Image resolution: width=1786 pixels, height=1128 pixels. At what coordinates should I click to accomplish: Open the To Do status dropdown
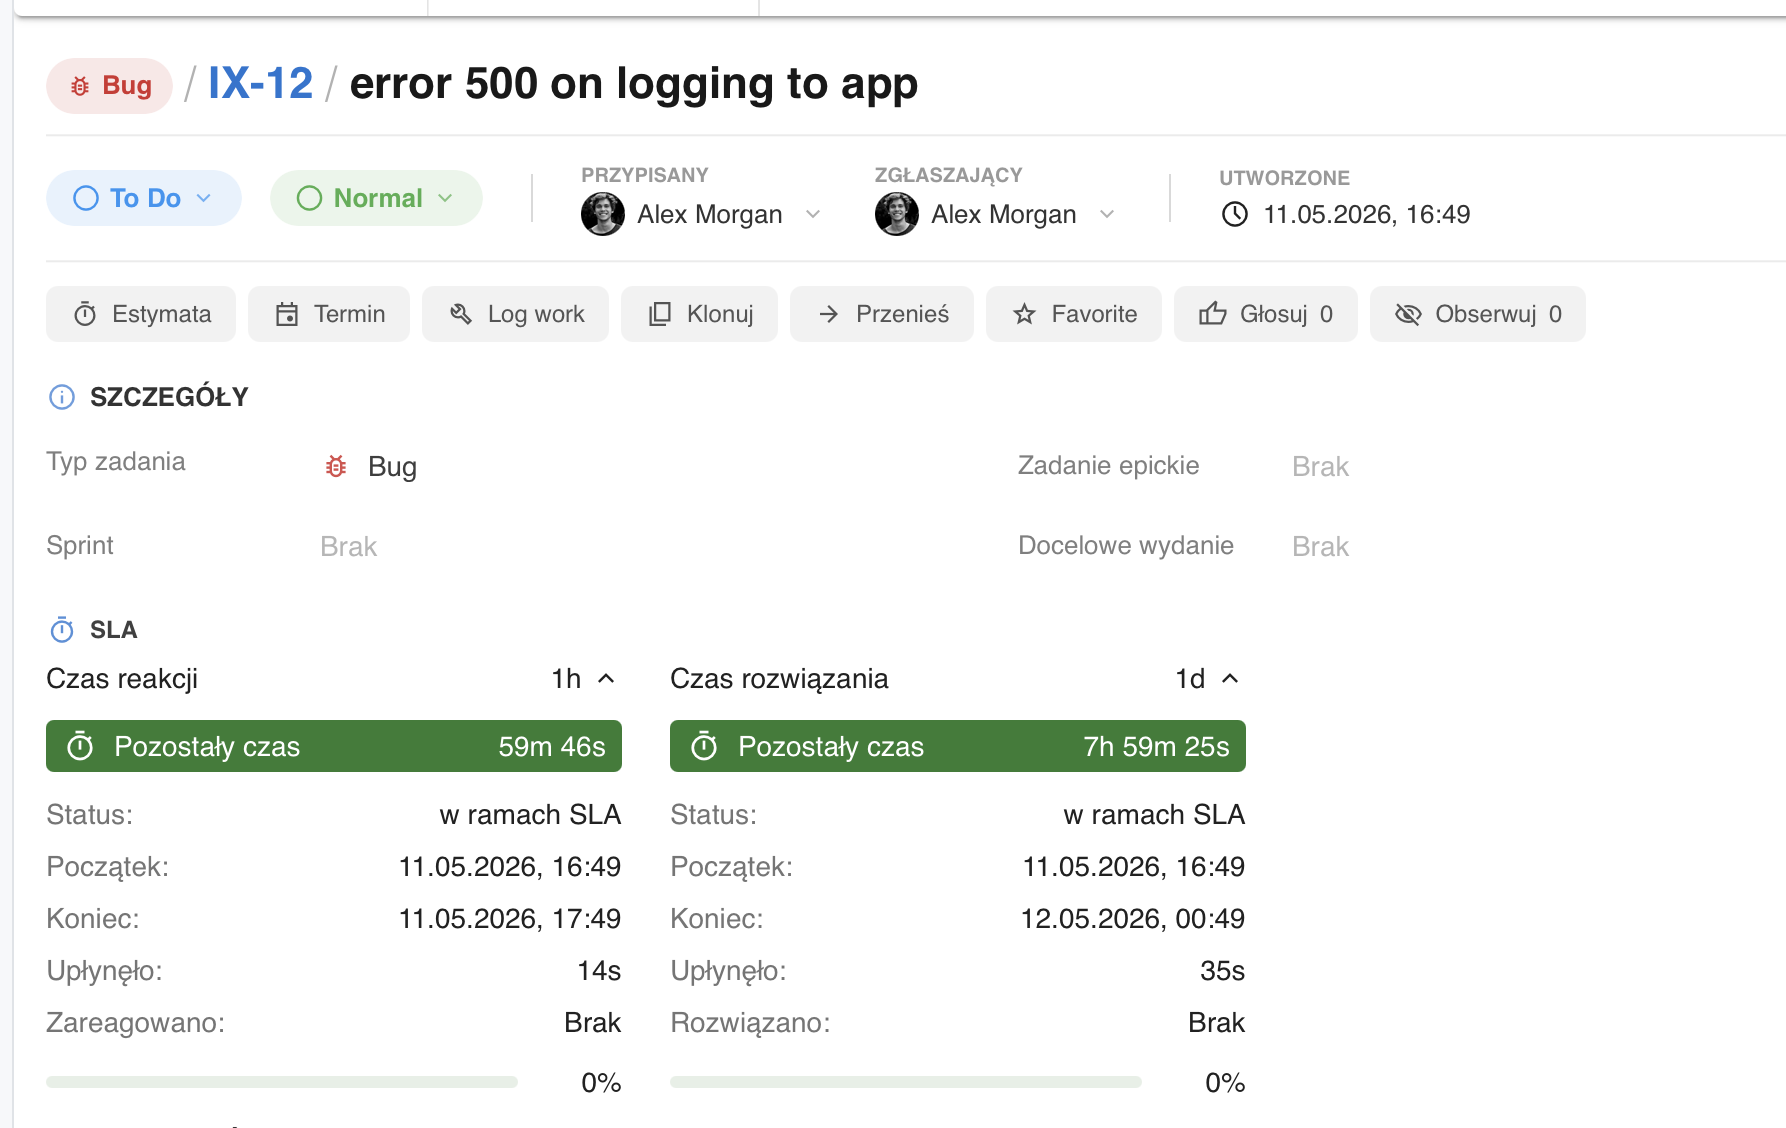(x=143, y=198)
